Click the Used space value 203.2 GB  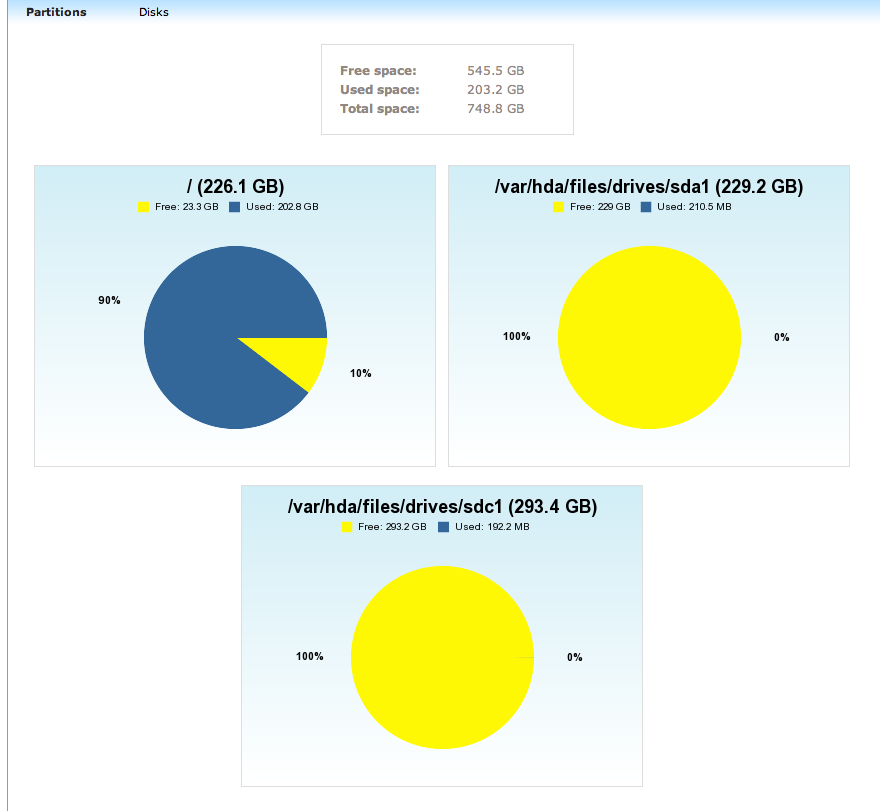pos(495,90)
